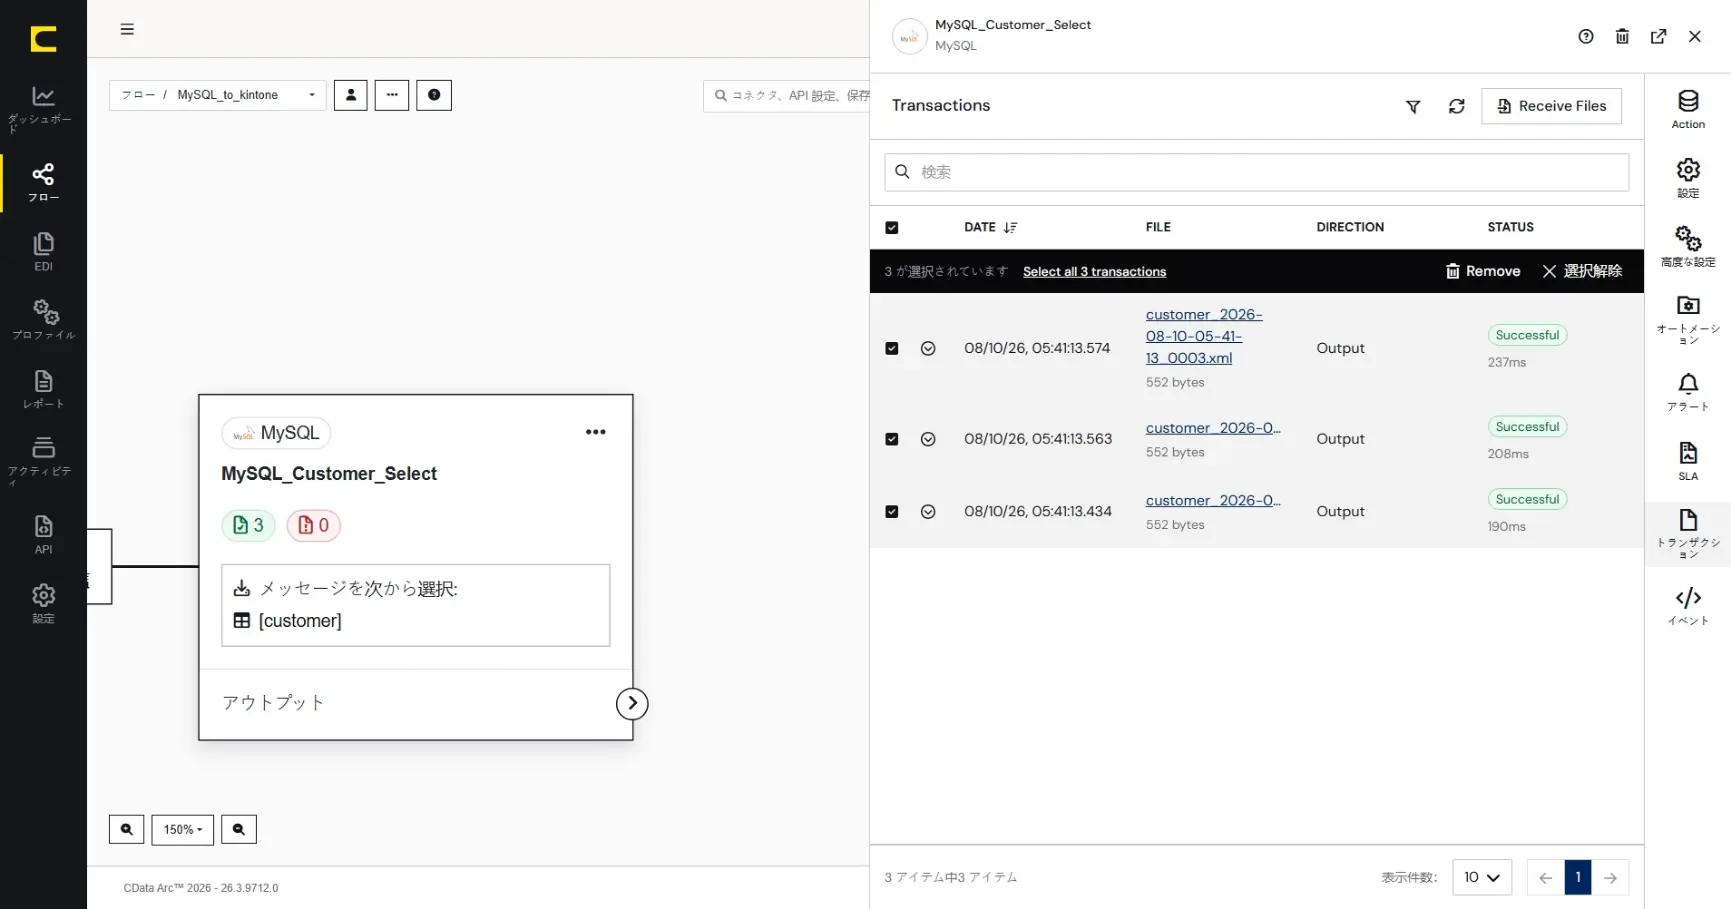Click 選択解除 to deselect transactions
Screen dimensions: 1731x909
click(1582, 271)
